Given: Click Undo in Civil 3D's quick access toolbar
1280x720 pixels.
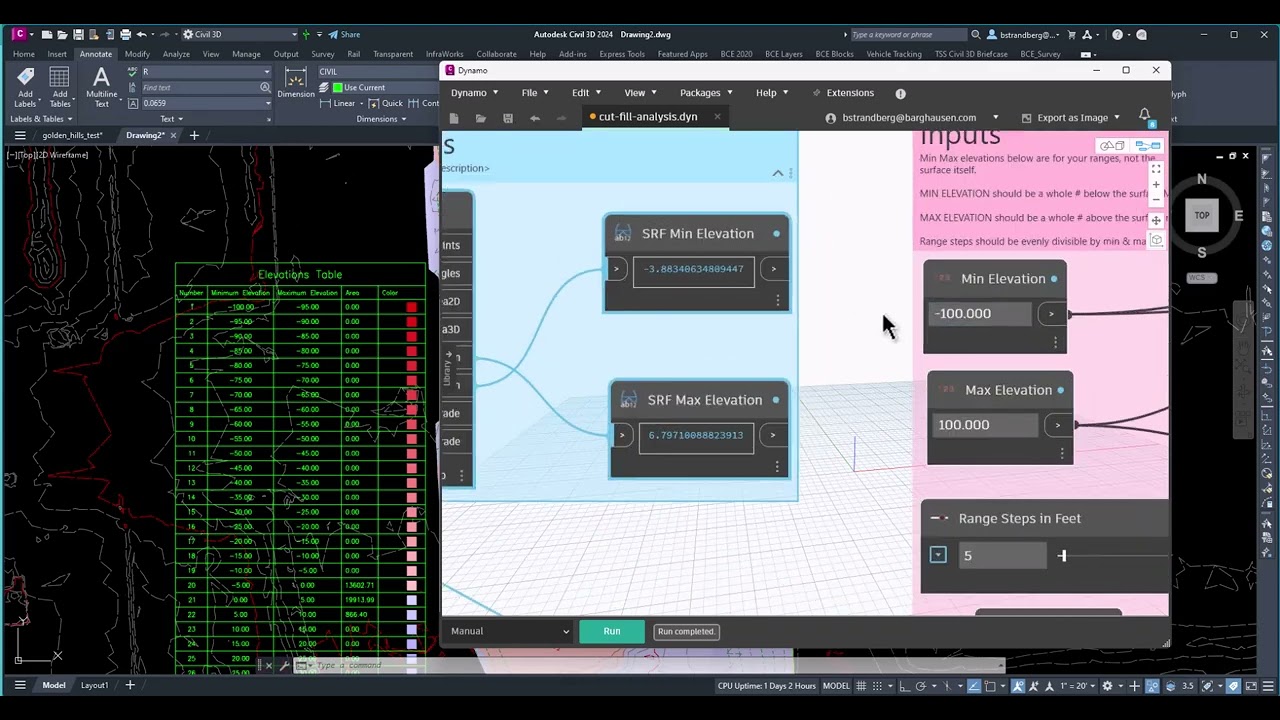Looking at the screenshot, I should (x=141, y=34).
